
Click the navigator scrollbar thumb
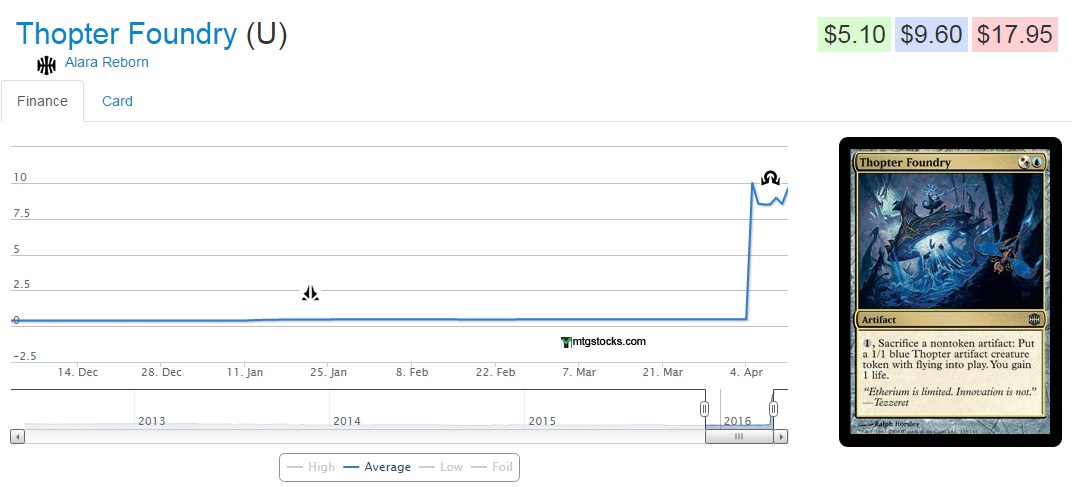(739, 436)
